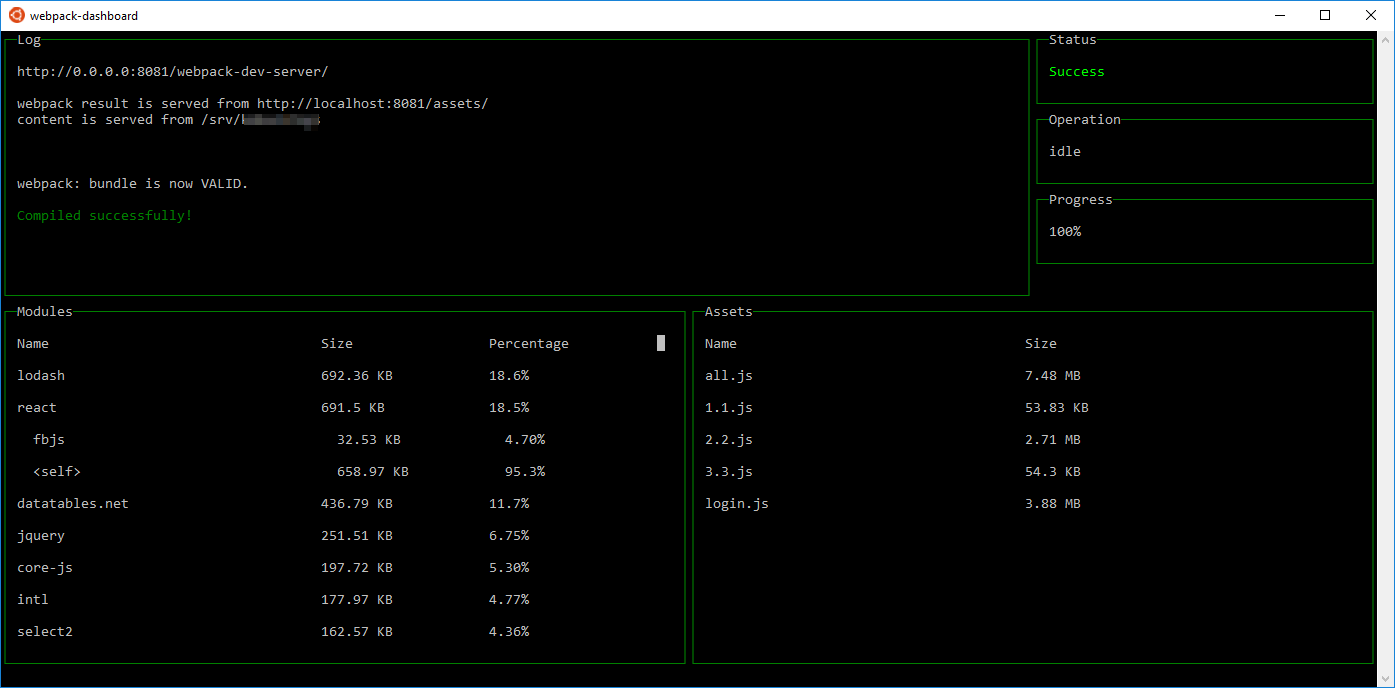Select the 2.2.js asset
1395x688 pixels.
729,440
